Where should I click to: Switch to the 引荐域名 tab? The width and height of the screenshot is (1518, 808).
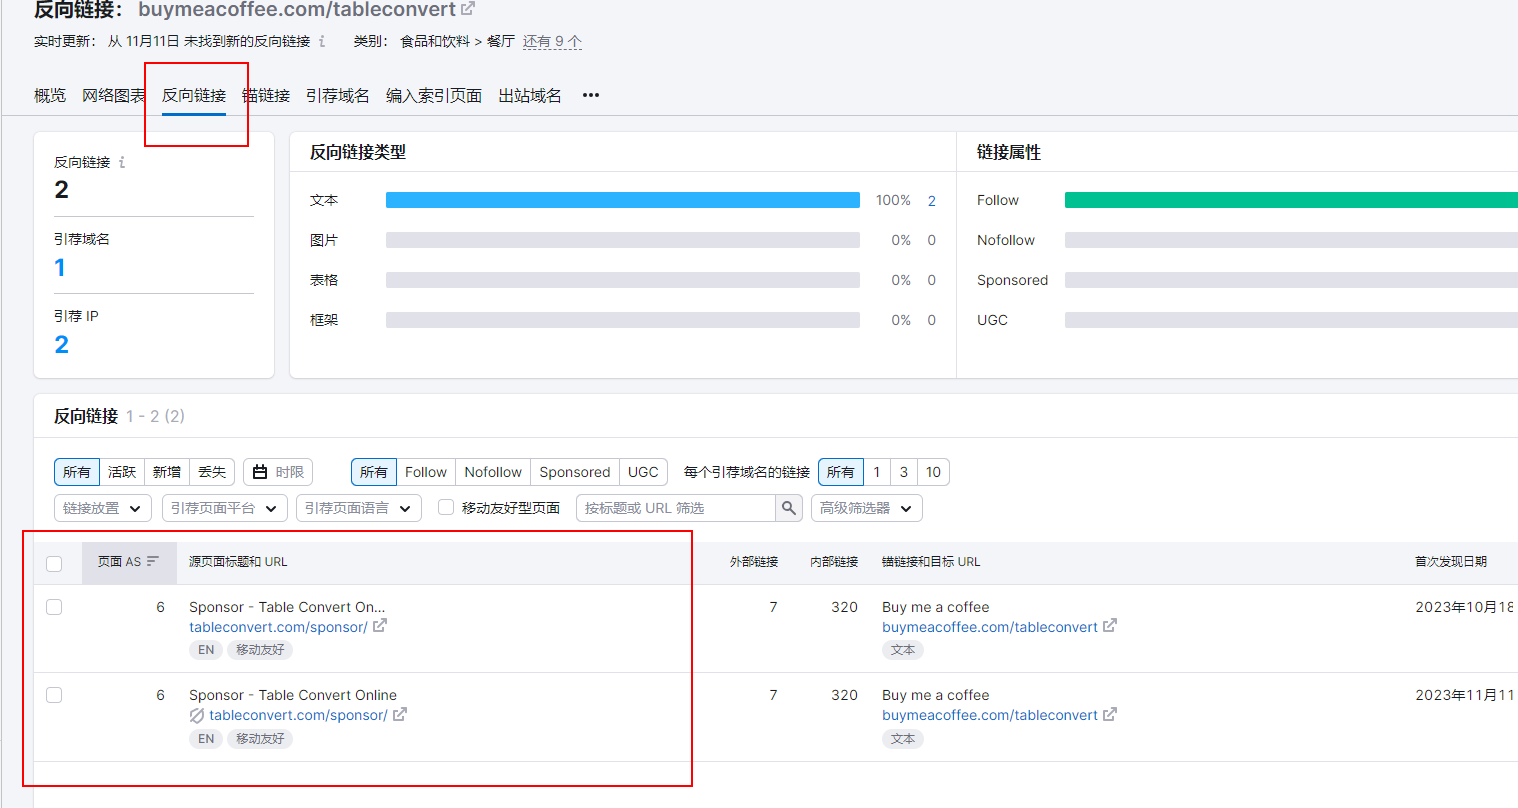[338, 95]
